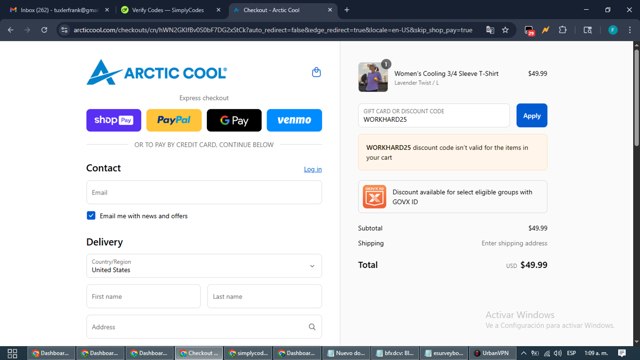Toggle Email me with news and offers
This screenshot has height=360, width=640.
[x=91, y=216]
